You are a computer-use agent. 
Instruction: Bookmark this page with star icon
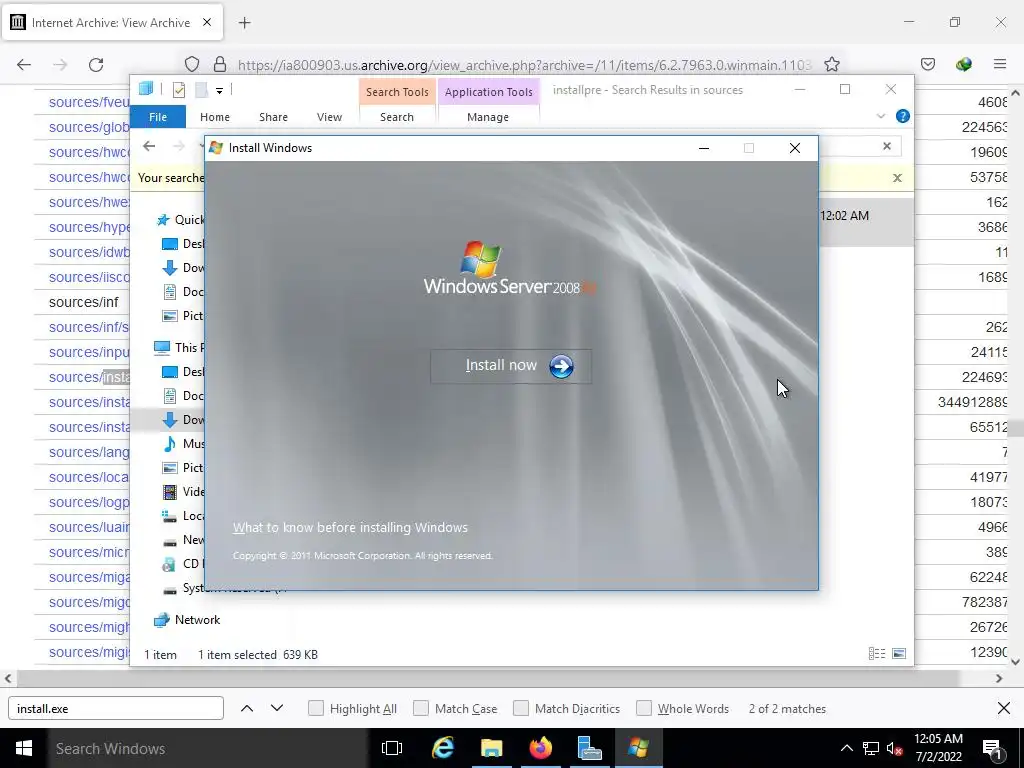pos(831,65)
